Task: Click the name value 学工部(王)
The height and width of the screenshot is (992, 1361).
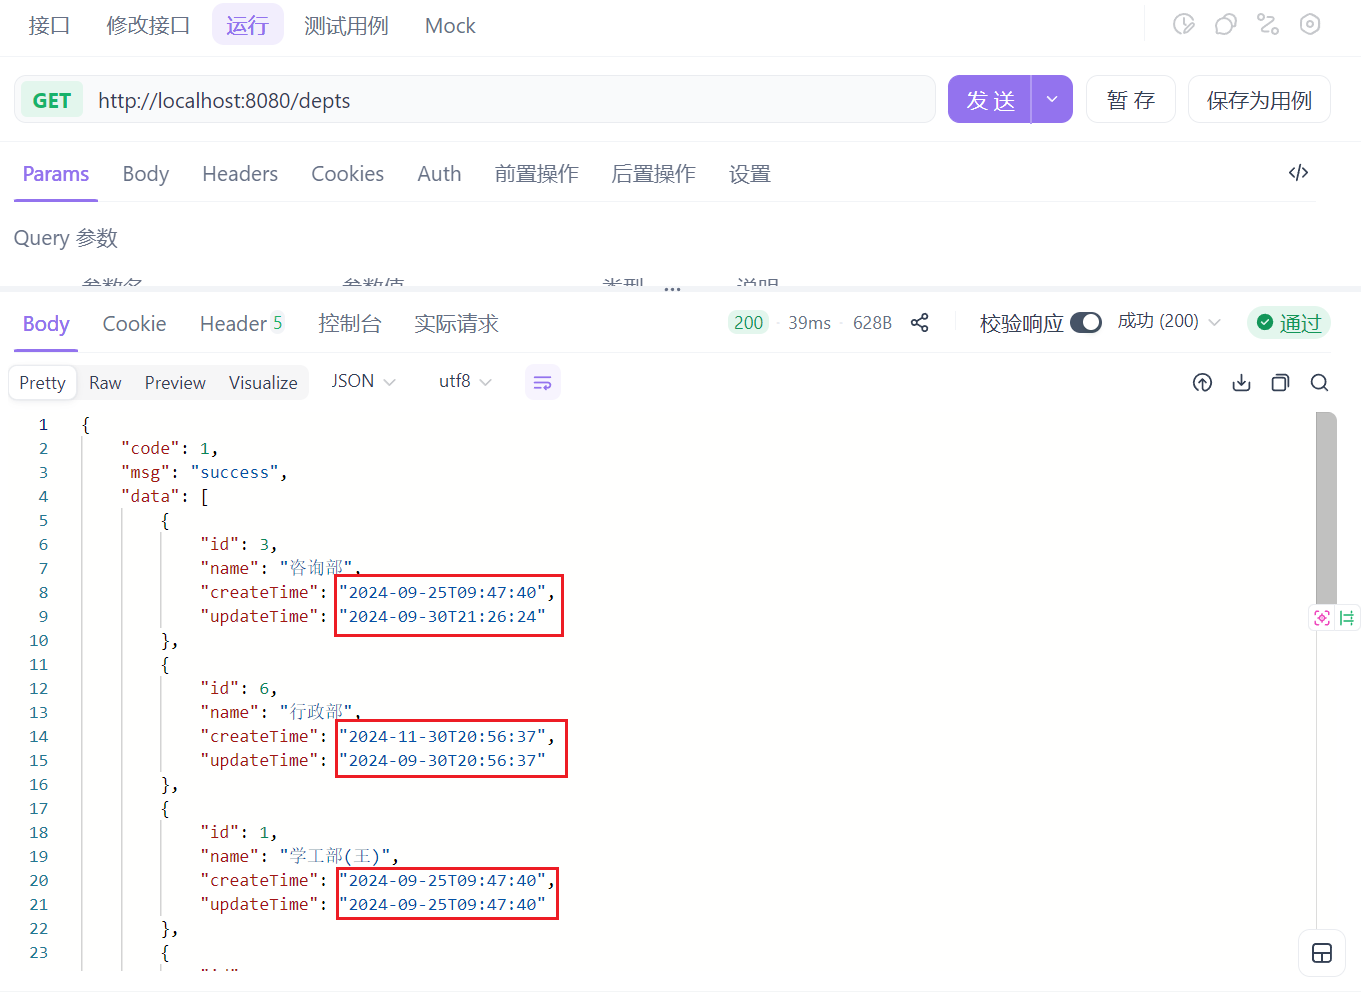Action: point(335,856)
